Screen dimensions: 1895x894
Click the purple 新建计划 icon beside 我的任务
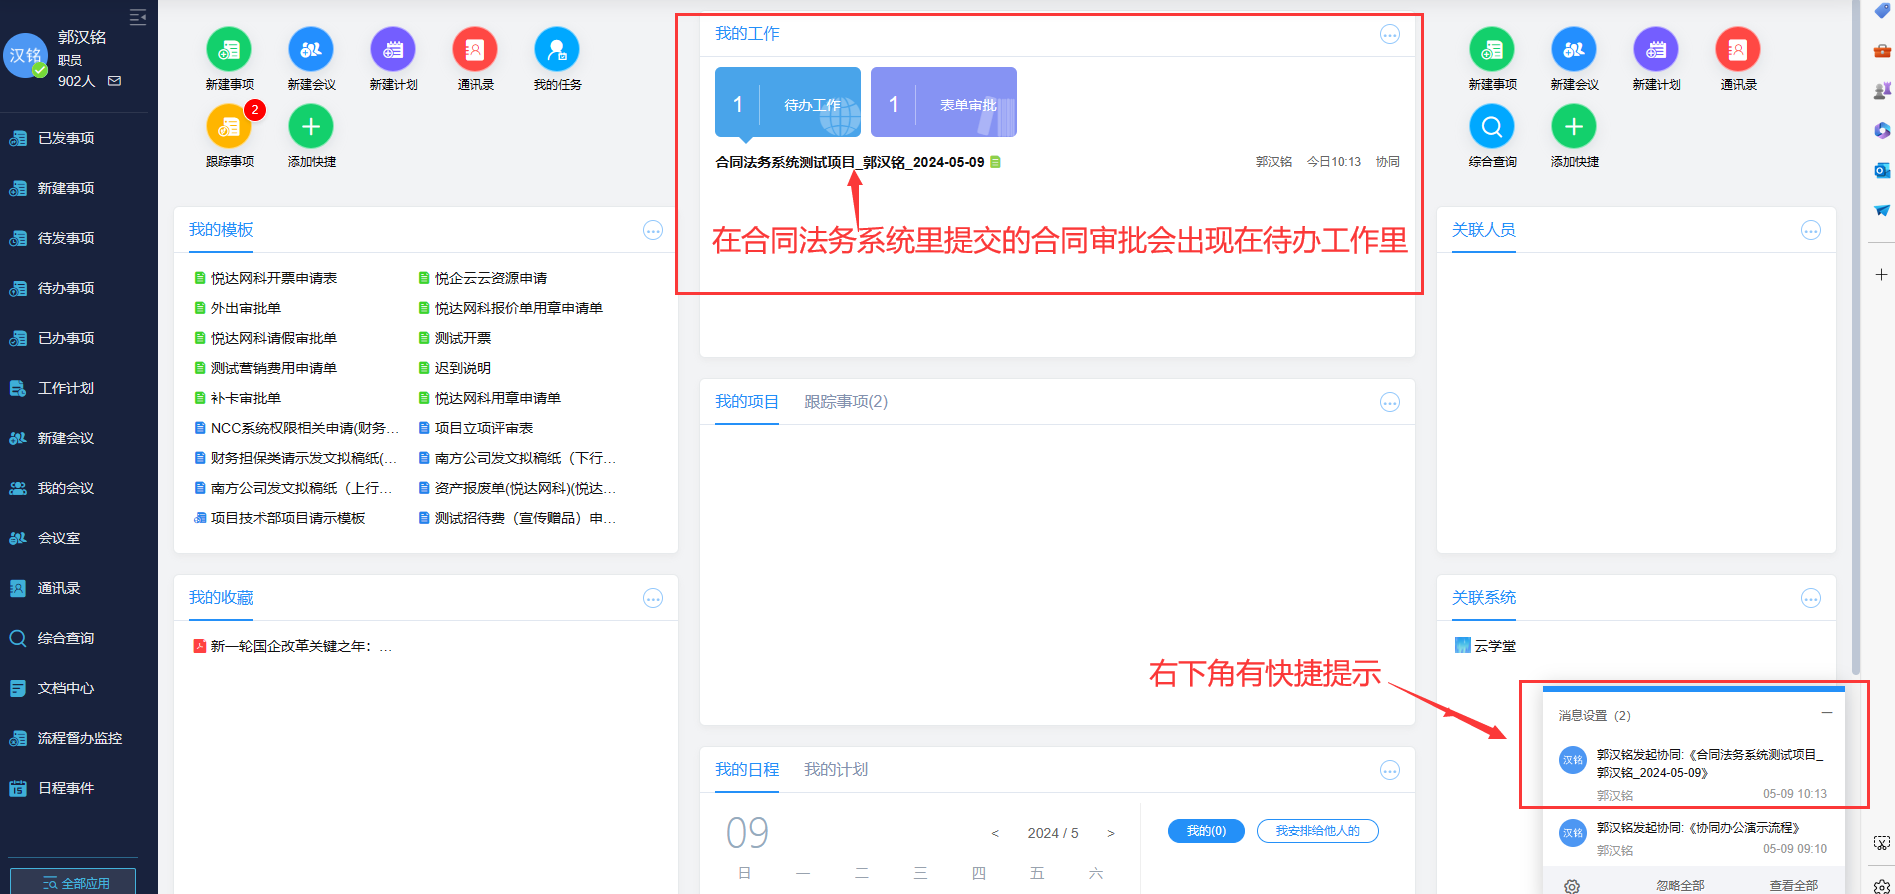[x=393, y=50]
